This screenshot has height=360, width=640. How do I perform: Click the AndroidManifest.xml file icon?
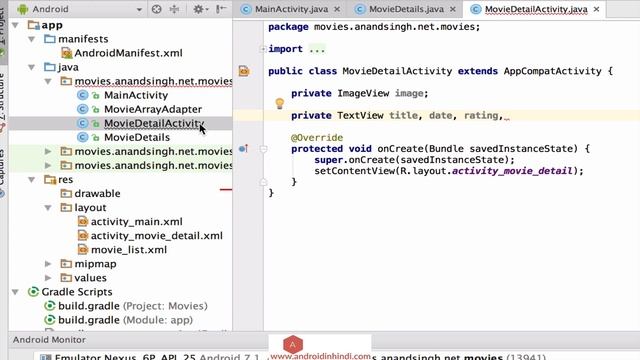coord(66,53)
